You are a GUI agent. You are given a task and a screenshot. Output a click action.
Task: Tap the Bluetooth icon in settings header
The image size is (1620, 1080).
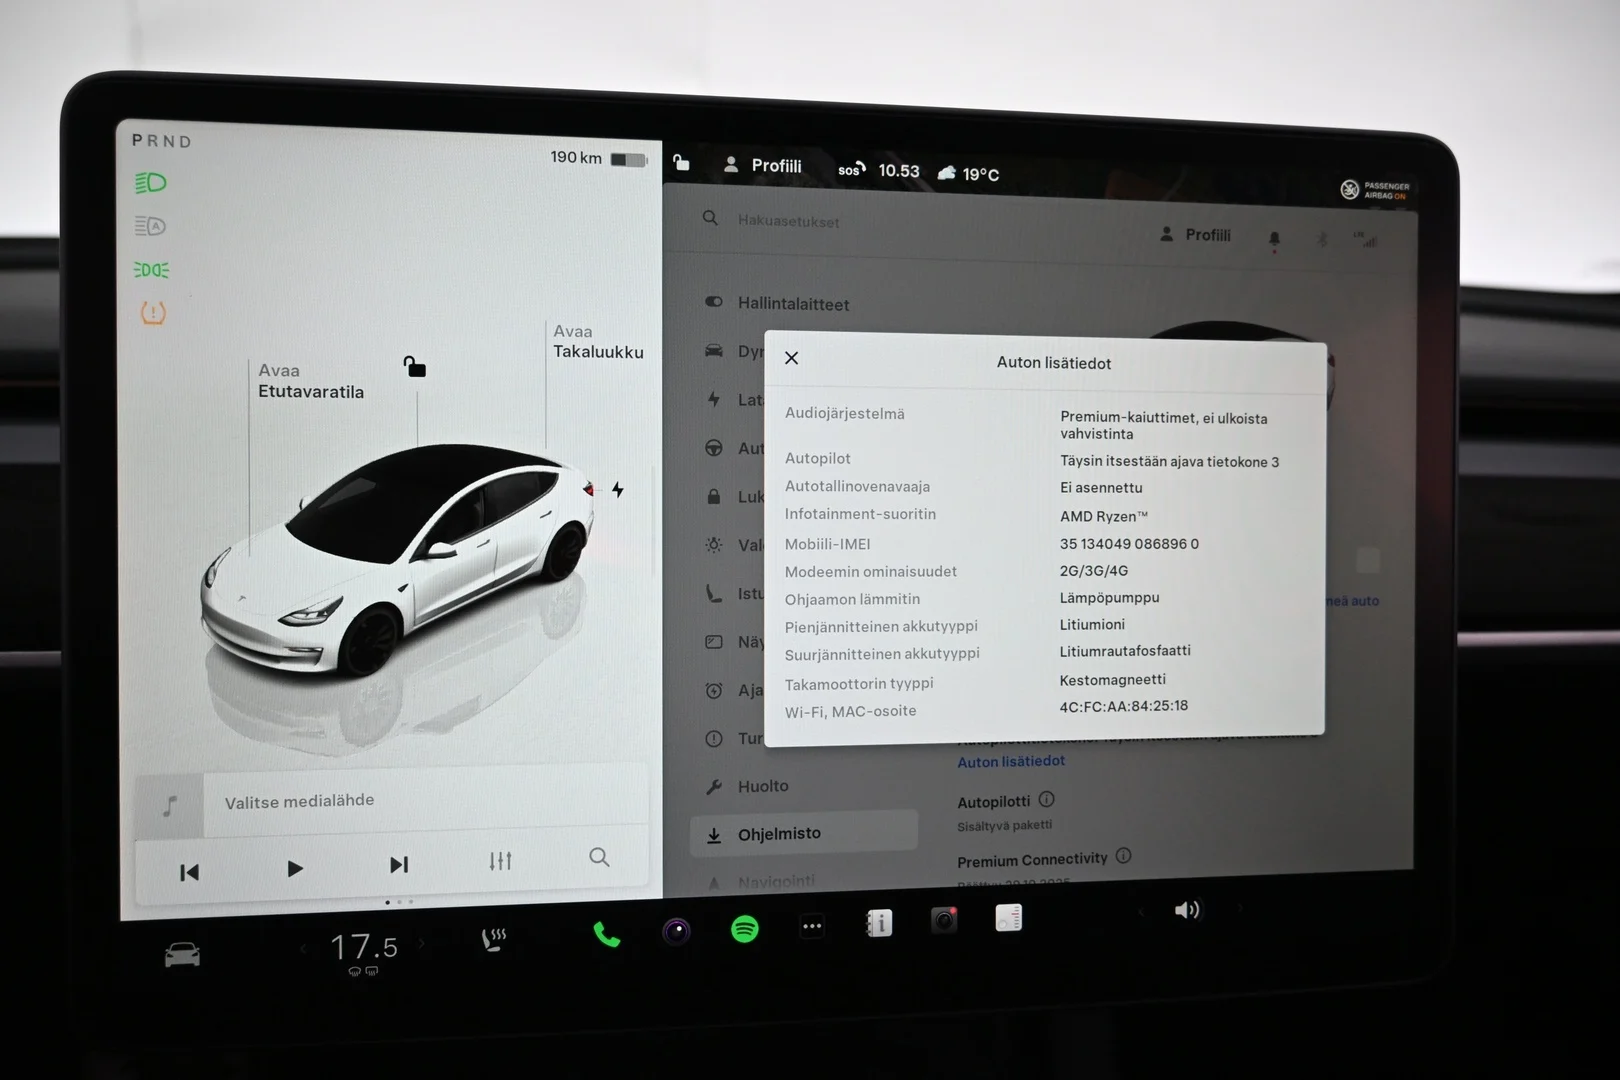[x=1321, y=239]
